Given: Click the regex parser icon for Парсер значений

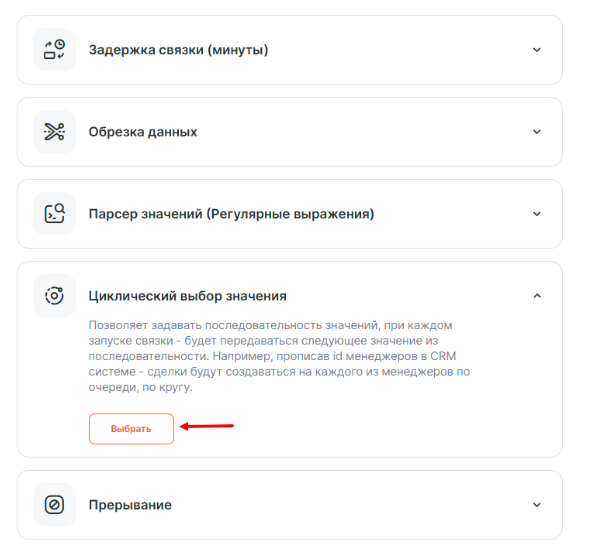Looking at the screenshot, I should tap(54, 213).
